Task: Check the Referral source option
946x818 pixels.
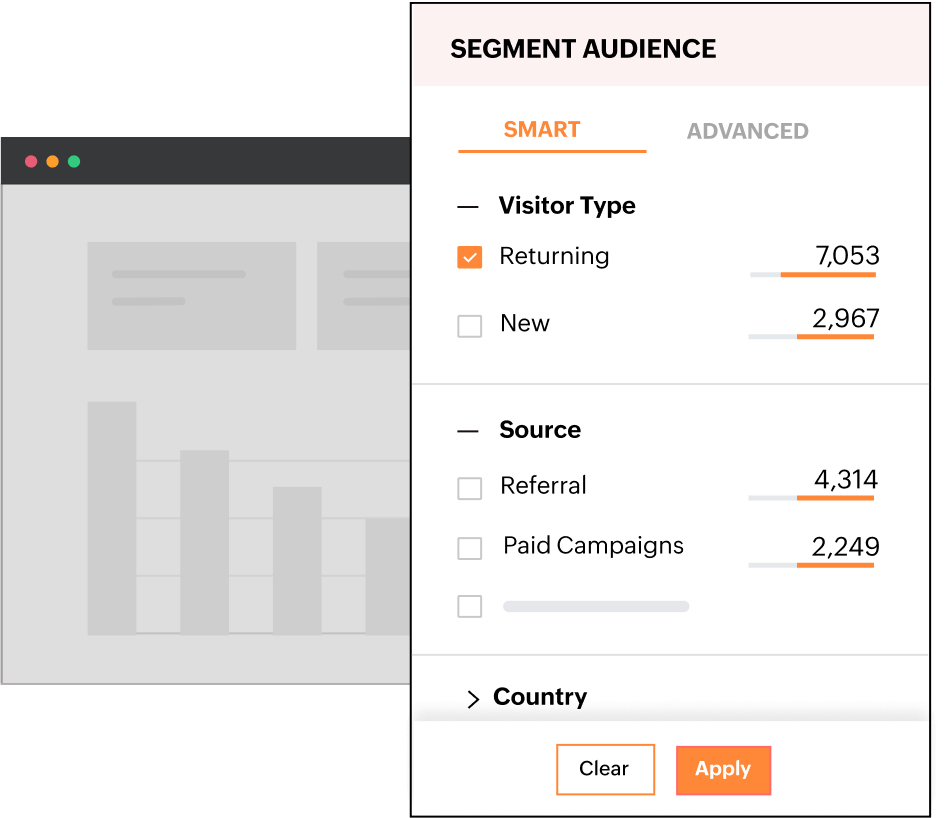Action: pos(470,488)
